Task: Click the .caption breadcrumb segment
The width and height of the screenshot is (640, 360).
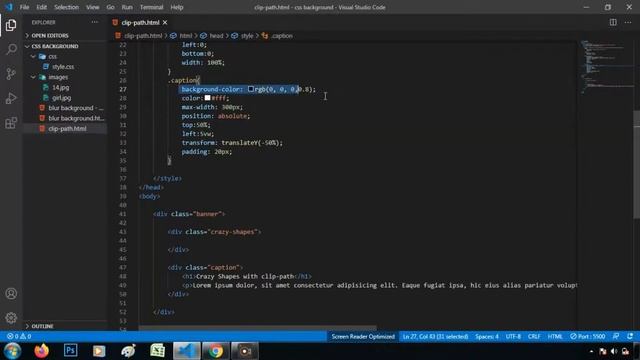Action: [282, 36]
